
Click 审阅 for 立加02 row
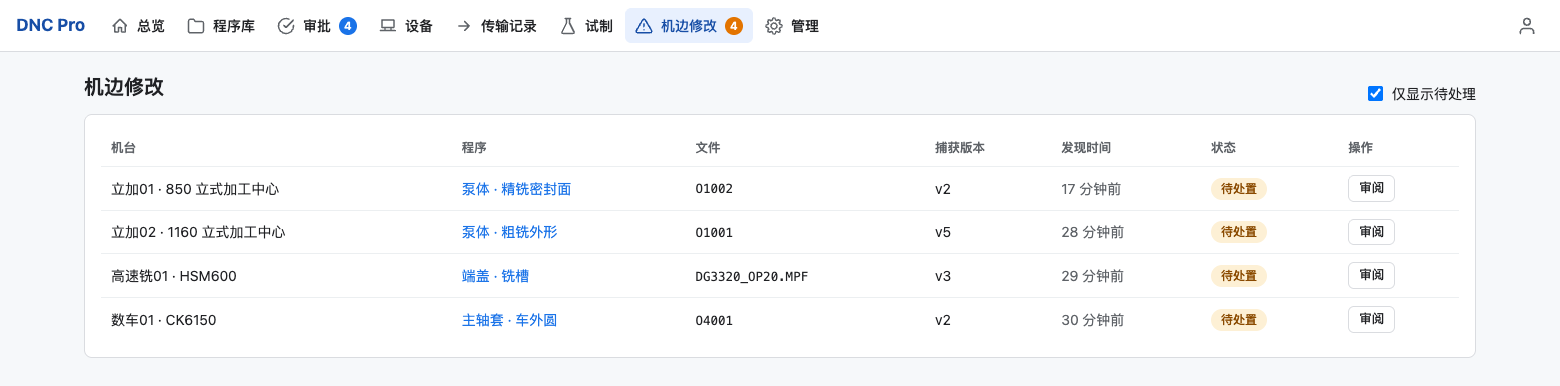coord(1371,232)
